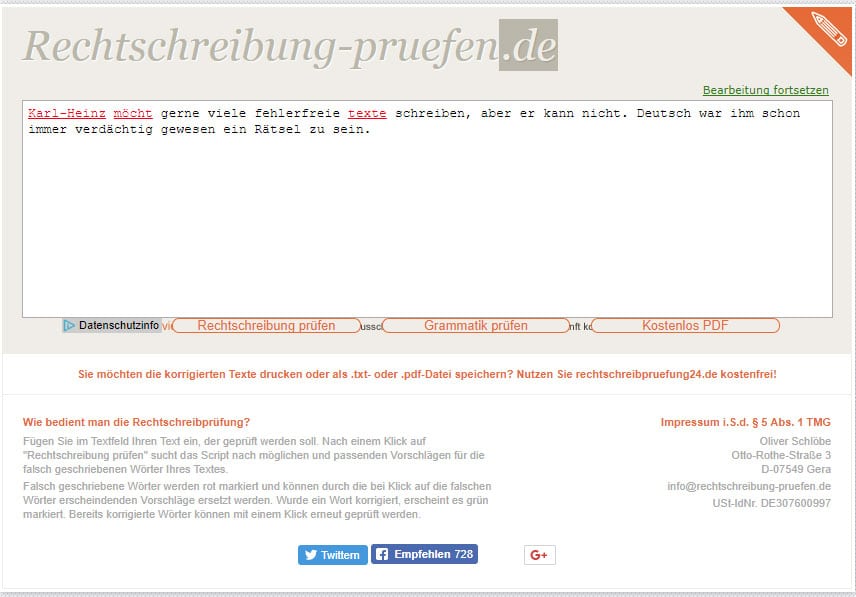856x597 pixels.
Task: Click the Datenschutzinfo label
Action: tap(118, 325)
